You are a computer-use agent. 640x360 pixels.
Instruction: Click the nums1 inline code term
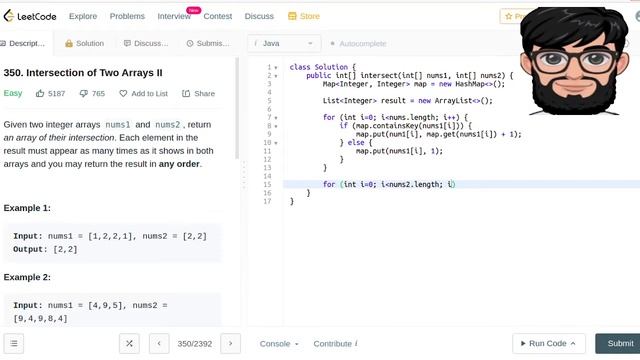coord(118,124)
